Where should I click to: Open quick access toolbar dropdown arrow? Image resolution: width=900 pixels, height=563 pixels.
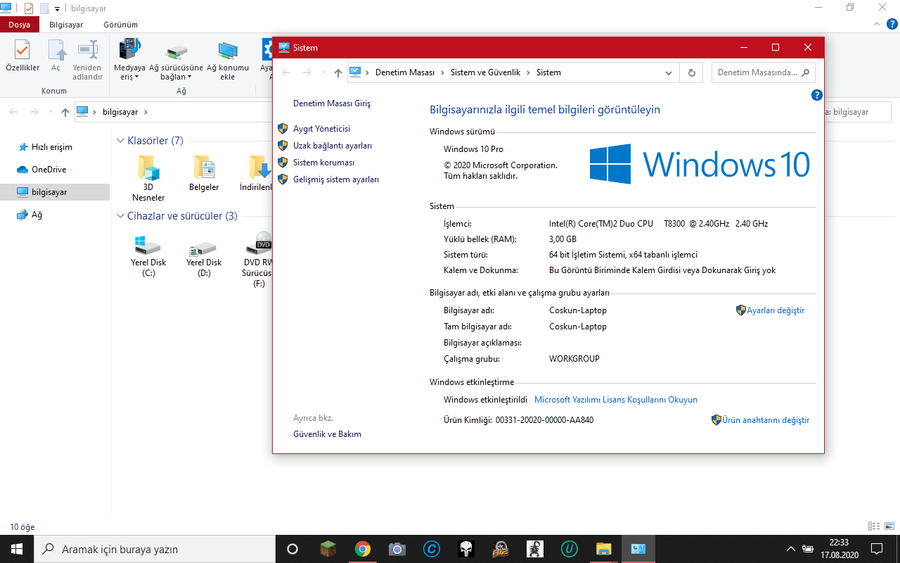coord(57,9)
